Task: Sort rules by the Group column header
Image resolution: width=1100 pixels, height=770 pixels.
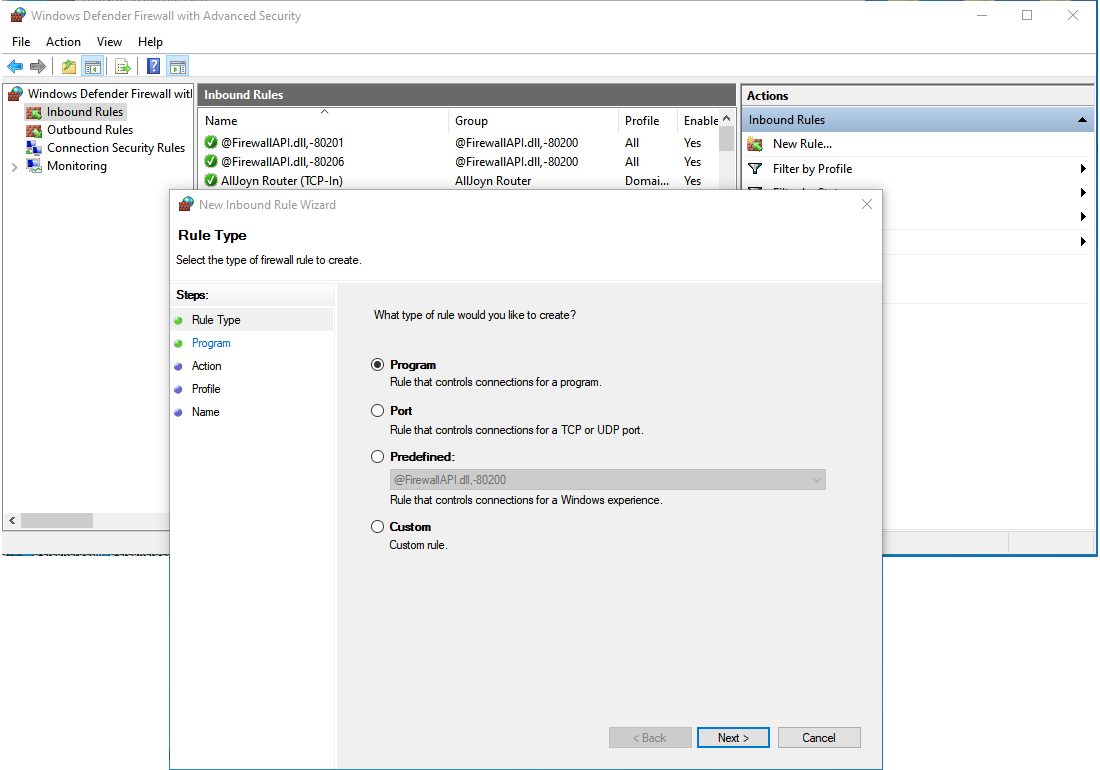Action: pyautogui.click(x=533, y=121)
